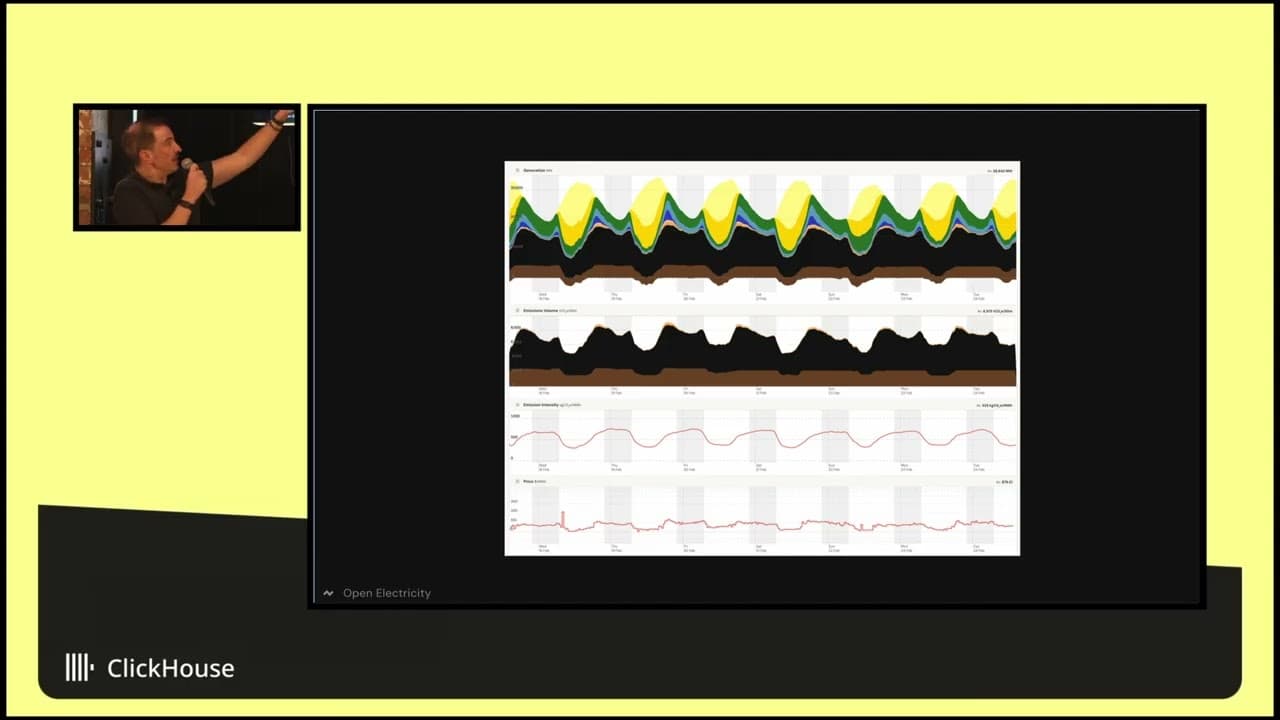Click the Generation average value at top right
This screenshot has width=1280, height=720.
pyautogui.click(x=1000, y=171)
